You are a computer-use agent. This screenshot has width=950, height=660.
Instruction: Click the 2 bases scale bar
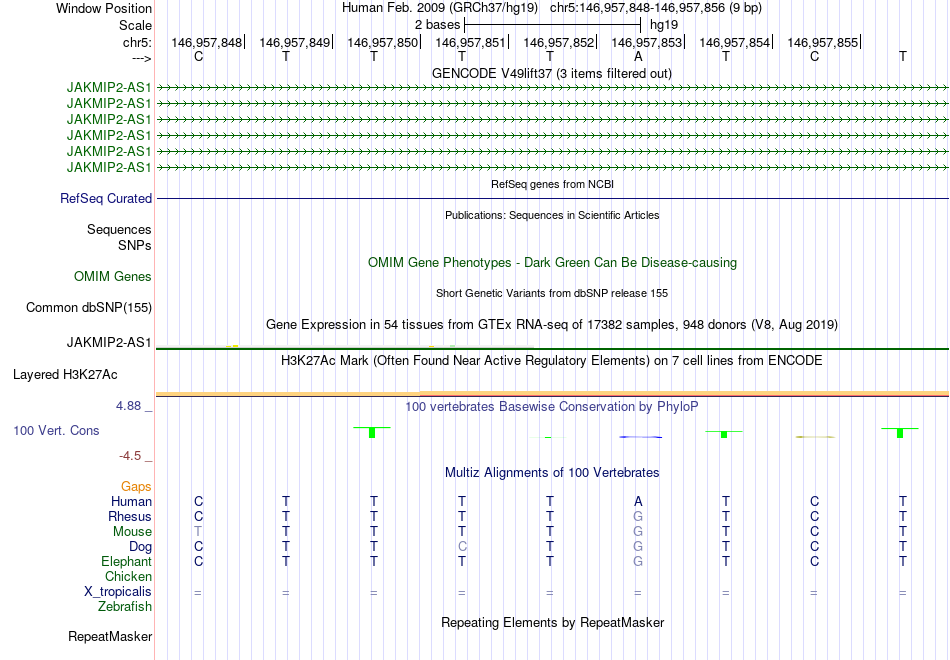[x=552, y=25]
